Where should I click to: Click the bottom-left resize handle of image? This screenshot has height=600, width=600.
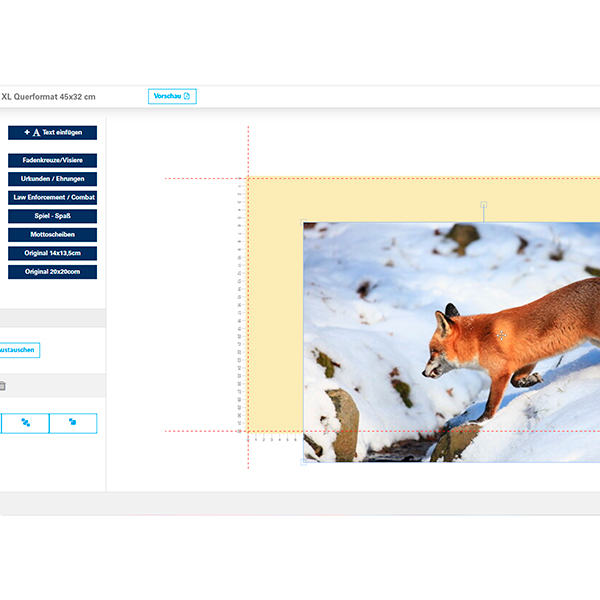coord(304,461)
